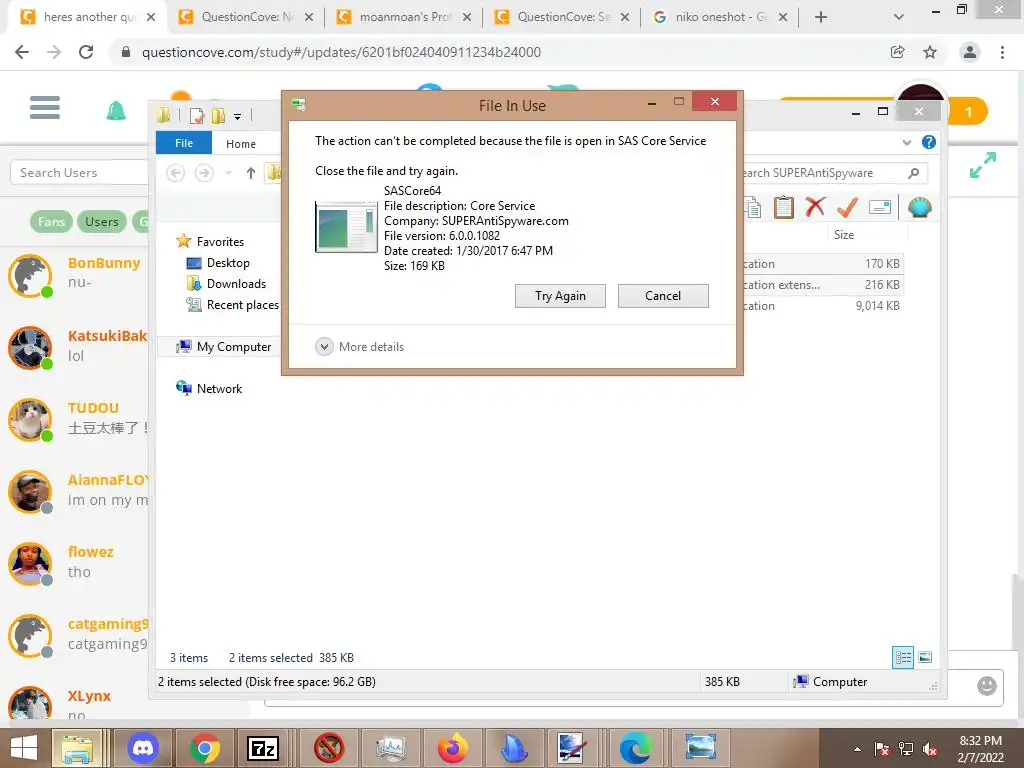Viewport: 1024px width, 768px height.
Task: Open Chrome tab search dropdown
Action: pyautogui.click(x=899, y=17)
